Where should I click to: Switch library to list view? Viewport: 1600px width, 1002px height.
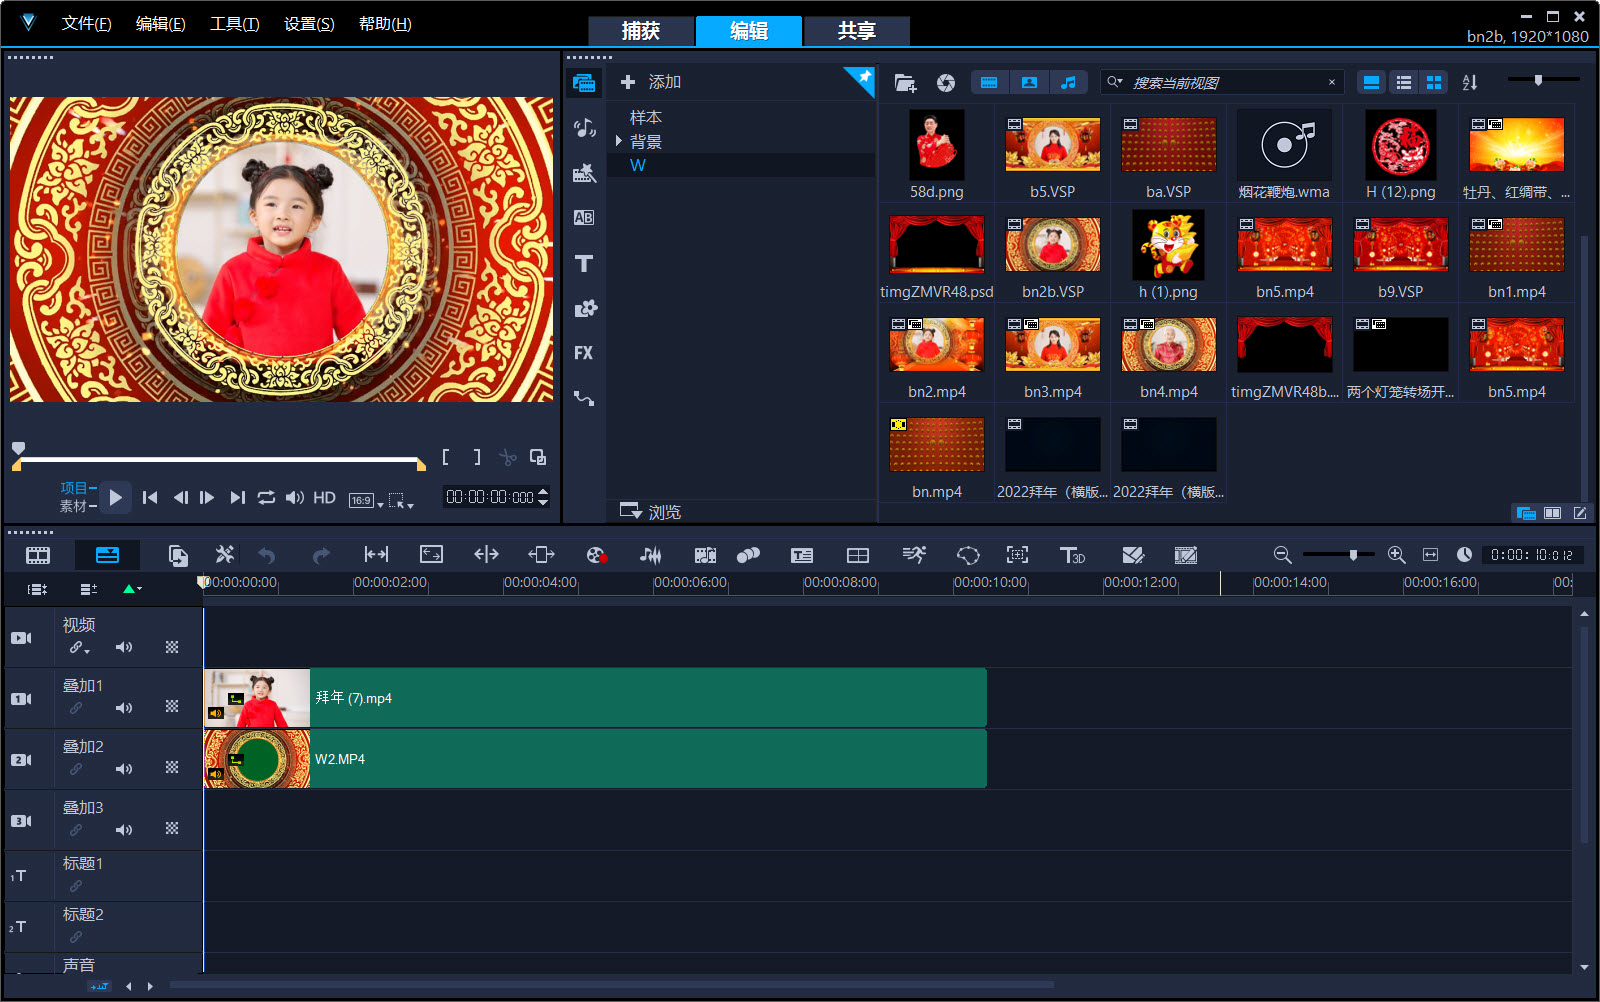(x=1404, y=82)
